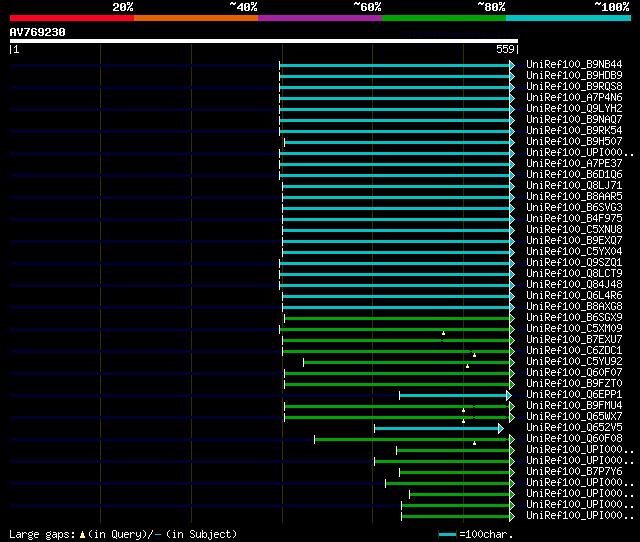Viewport: 640px width, 542px height.
Task: Open hit UniRef100_B9HDB9
Action: click(574, 76)
